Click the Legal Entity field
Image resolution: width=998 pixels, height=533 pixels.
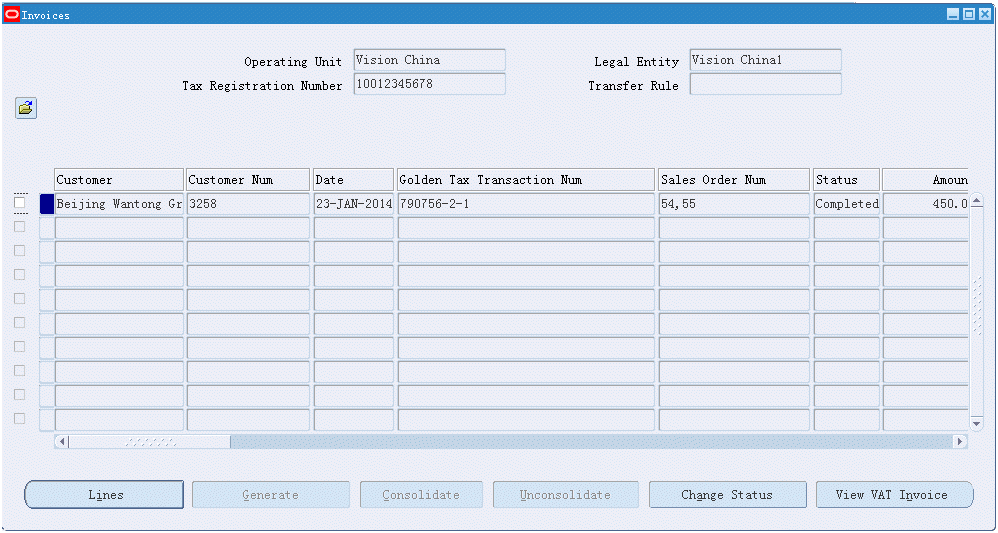(x=766, y=60)
